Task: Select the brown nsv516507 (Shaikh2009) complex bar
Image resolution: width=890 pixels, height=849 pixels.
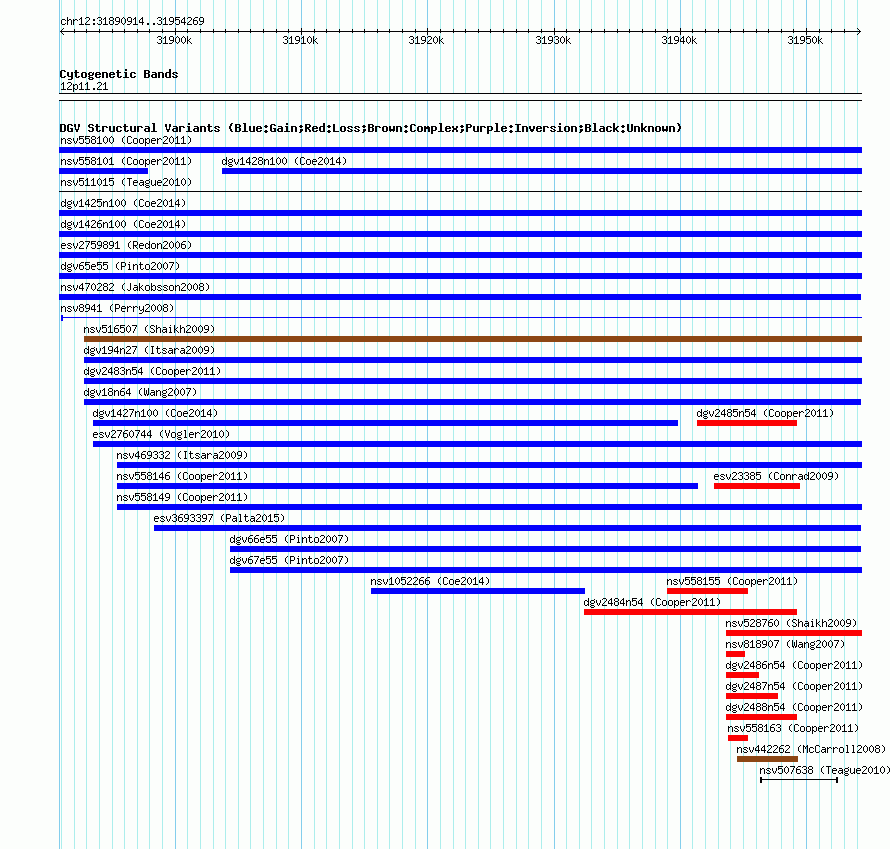Action: (x=473, y=339)
